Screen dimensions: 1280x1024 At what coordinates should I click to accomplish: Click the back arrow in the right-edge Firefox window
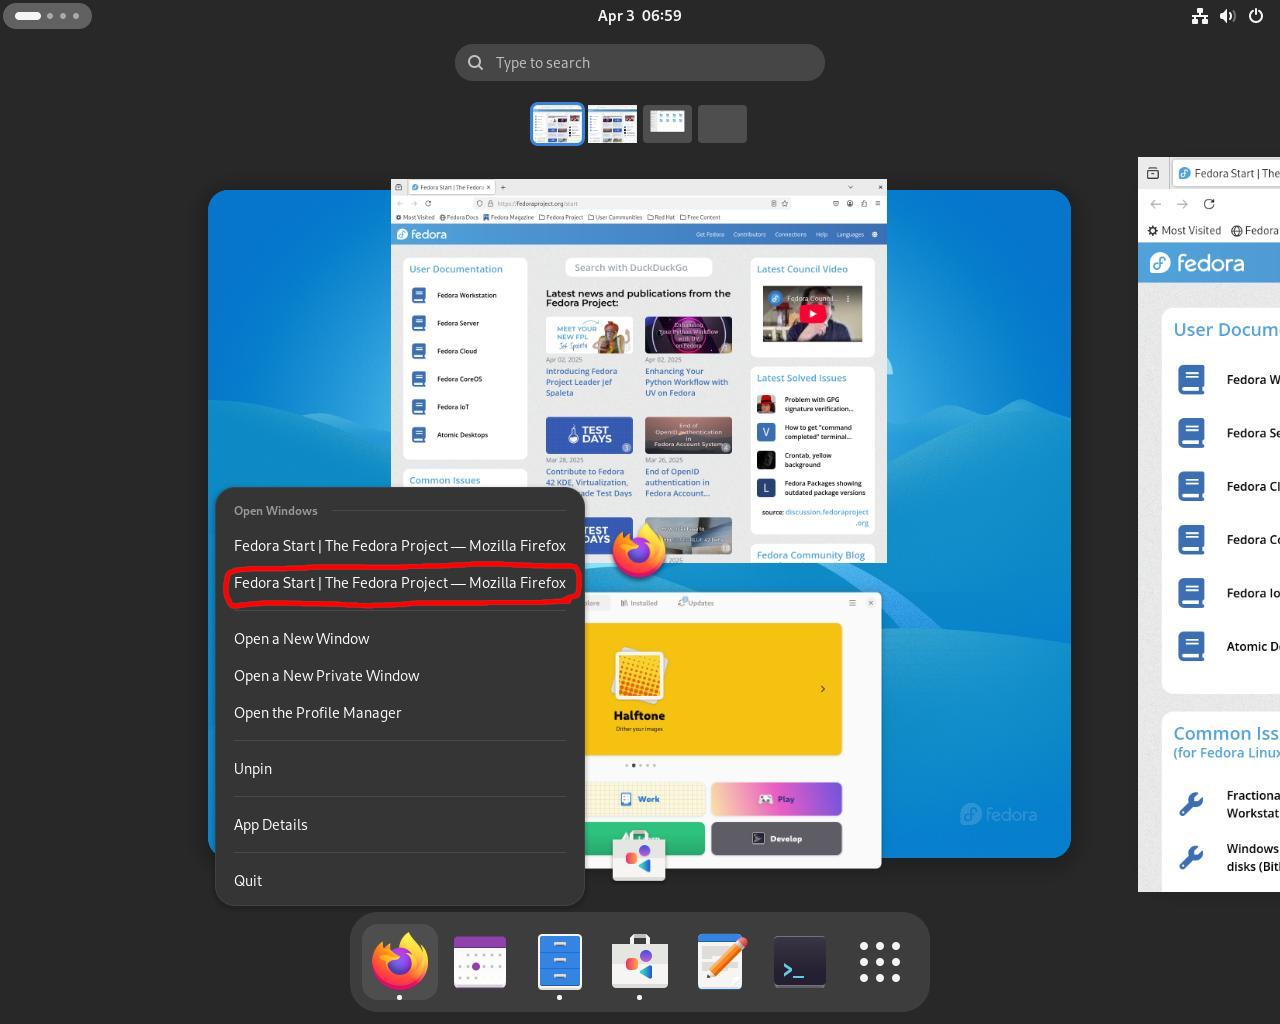[x=1156, y=204]
